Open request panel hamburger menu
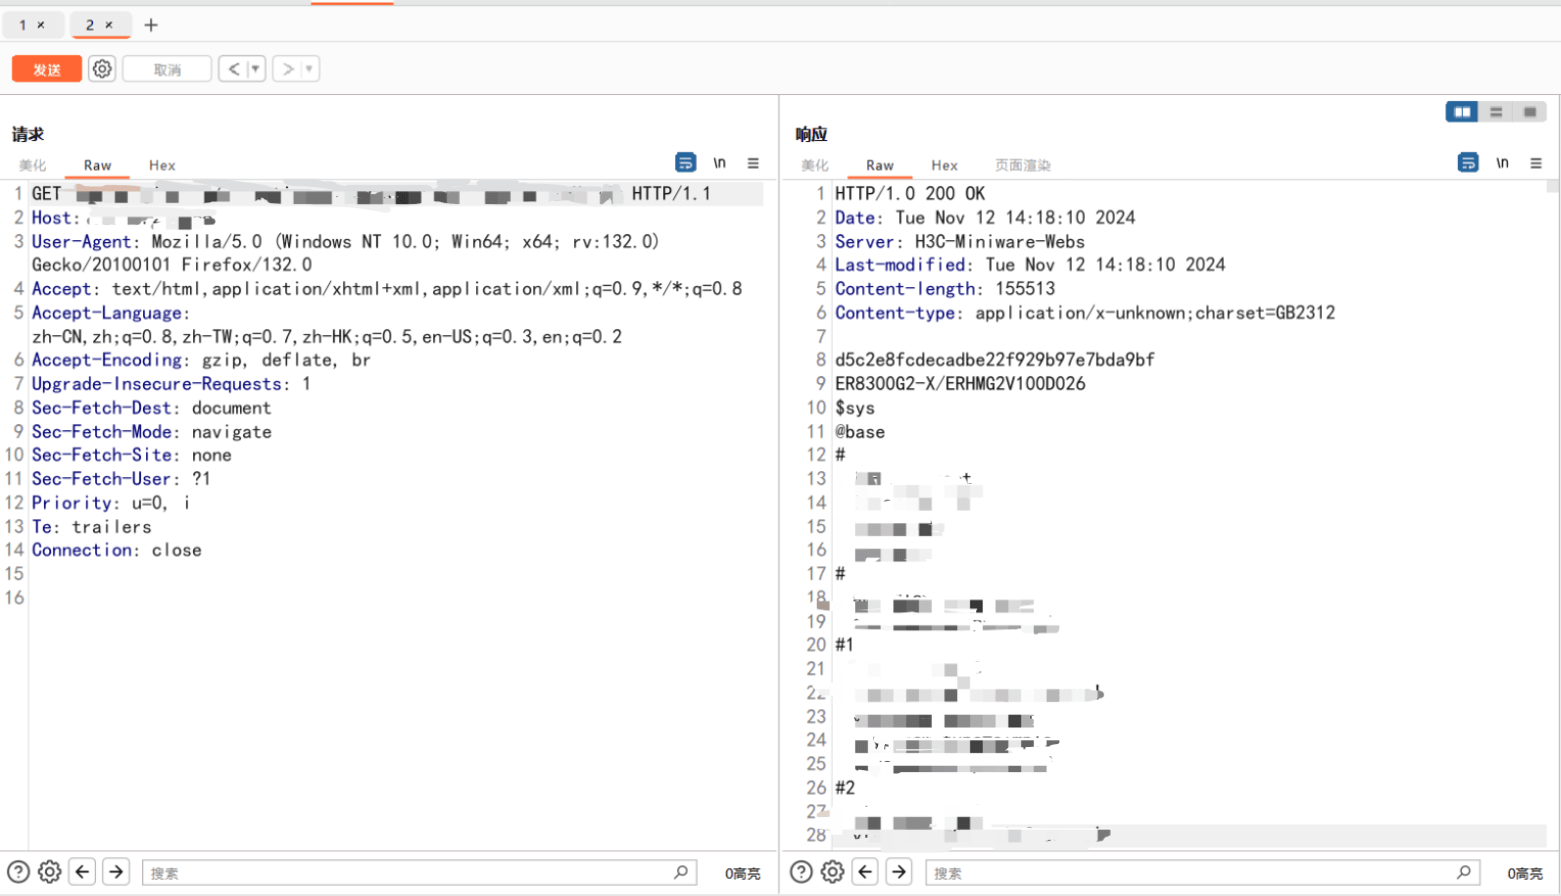Viewport: 1561px width, 896px height. click(x=753, y=163)
